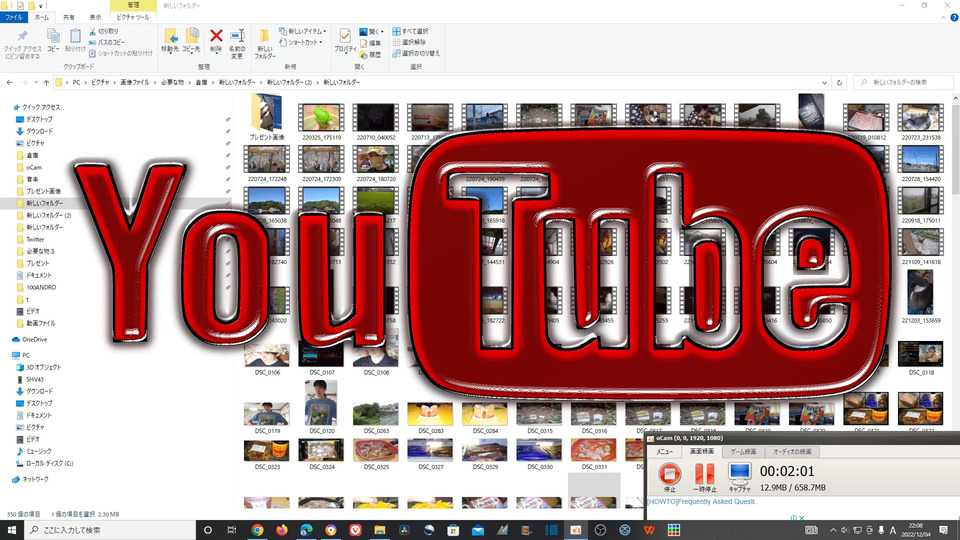
Task: Open Google Chrome from the taskbar
Action: (257, 530)
